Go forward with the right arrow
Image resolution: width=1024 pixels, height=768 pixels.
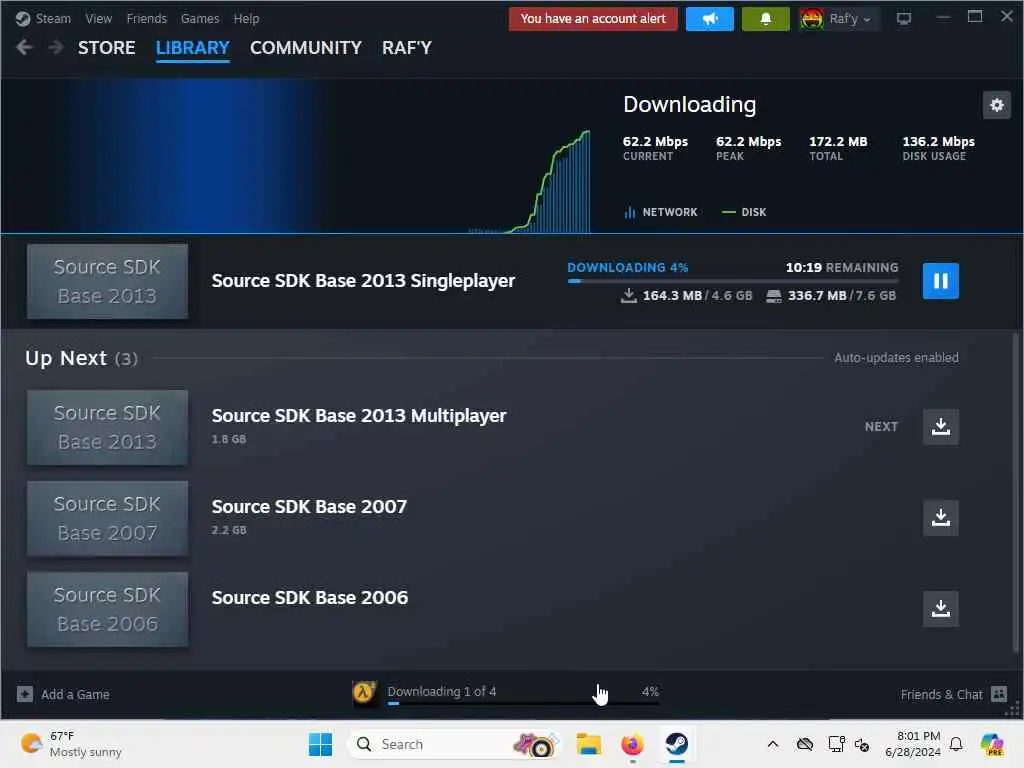(x=56, y=48)
